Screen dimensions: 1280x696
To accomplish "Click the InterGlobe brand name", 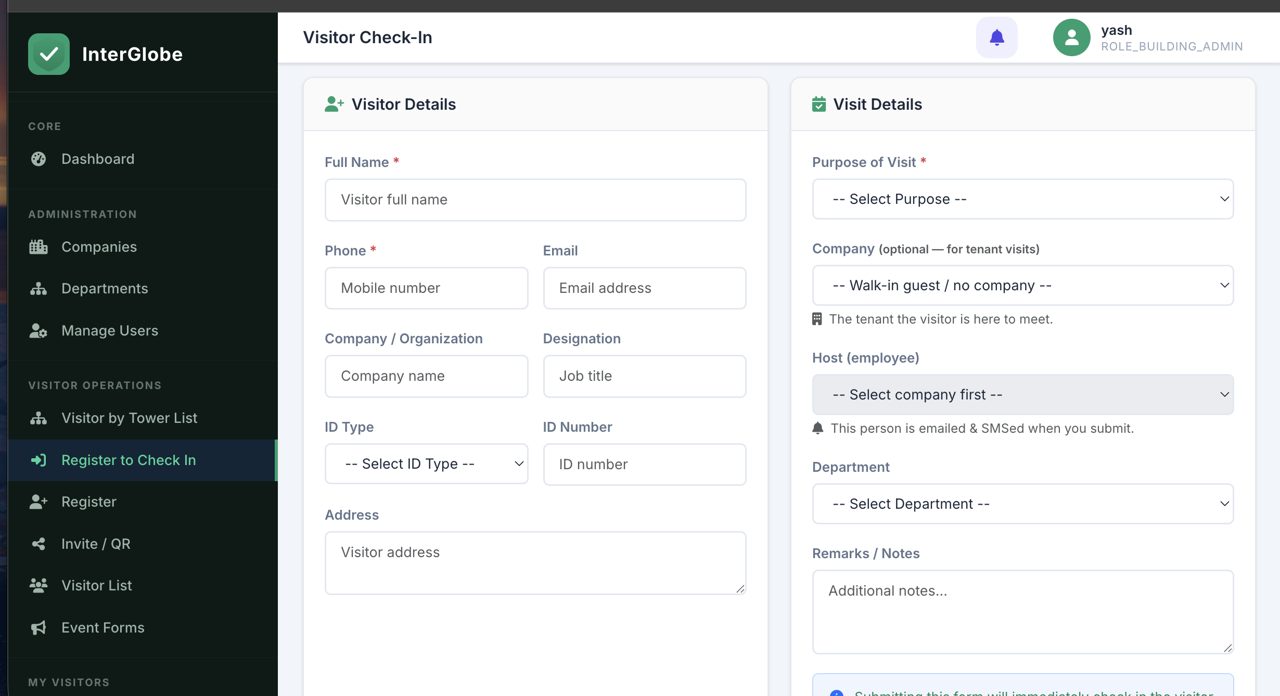I will 132,54.
